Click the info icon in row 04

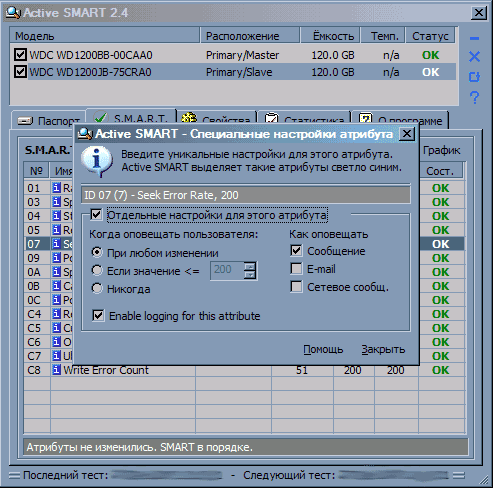coord(56,216)
